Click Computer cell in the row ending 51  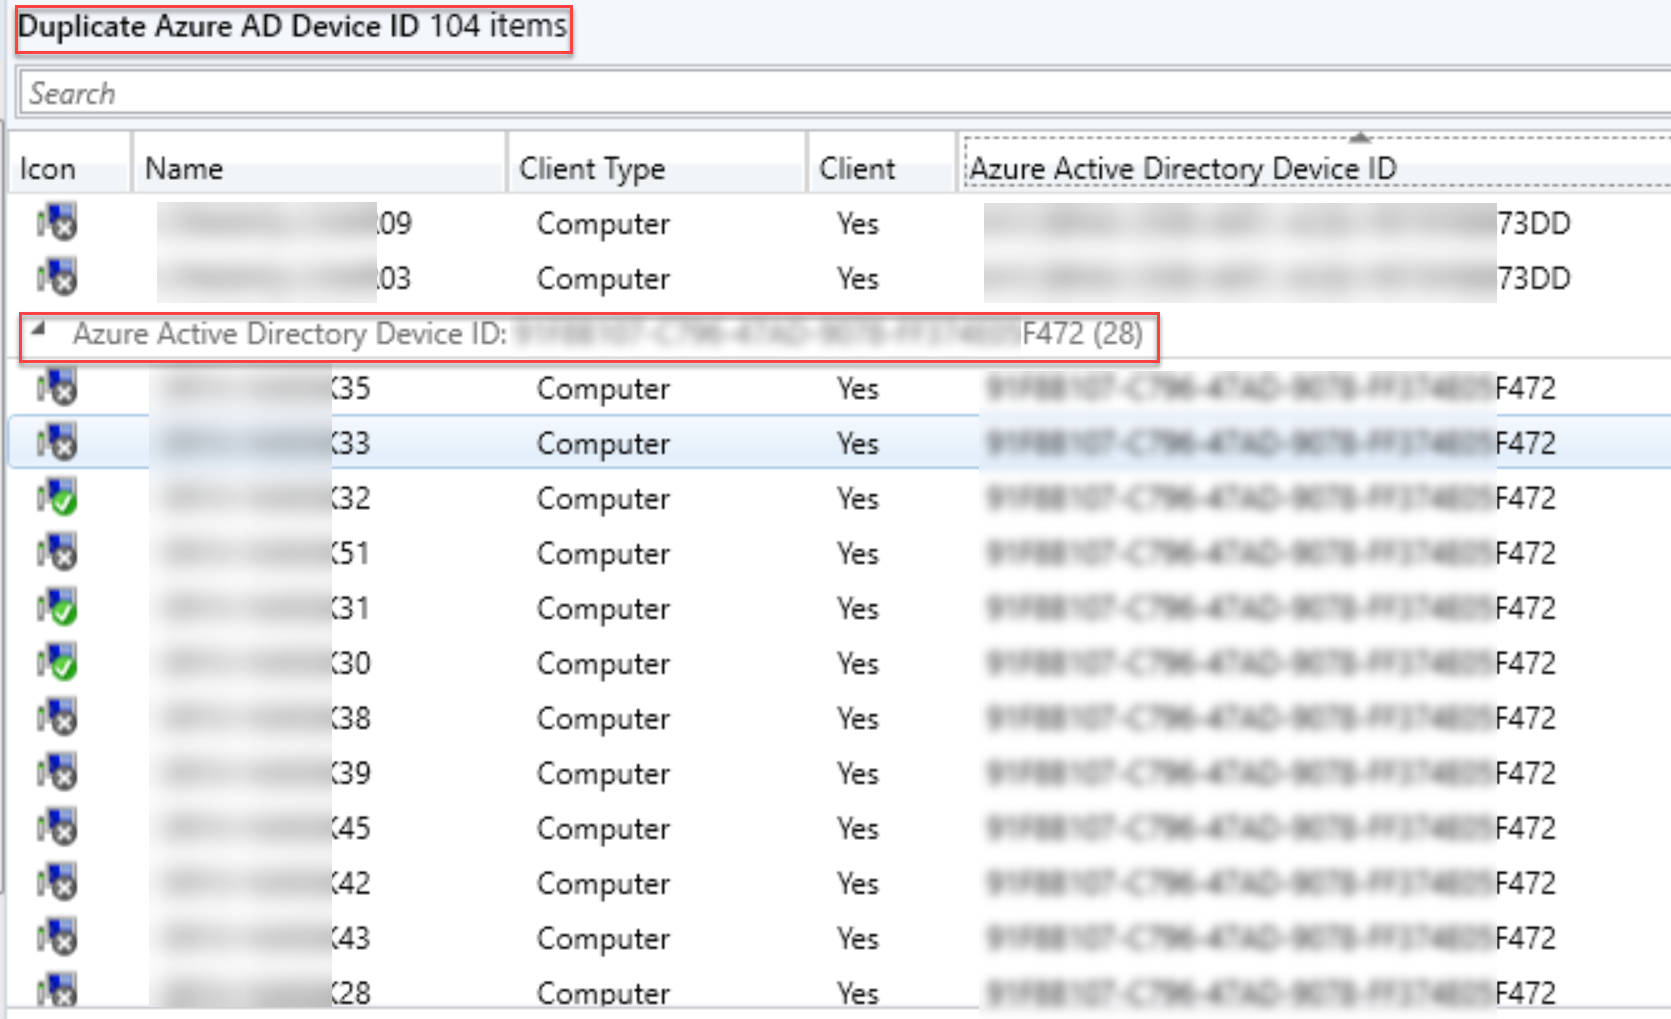pos(603,554)
